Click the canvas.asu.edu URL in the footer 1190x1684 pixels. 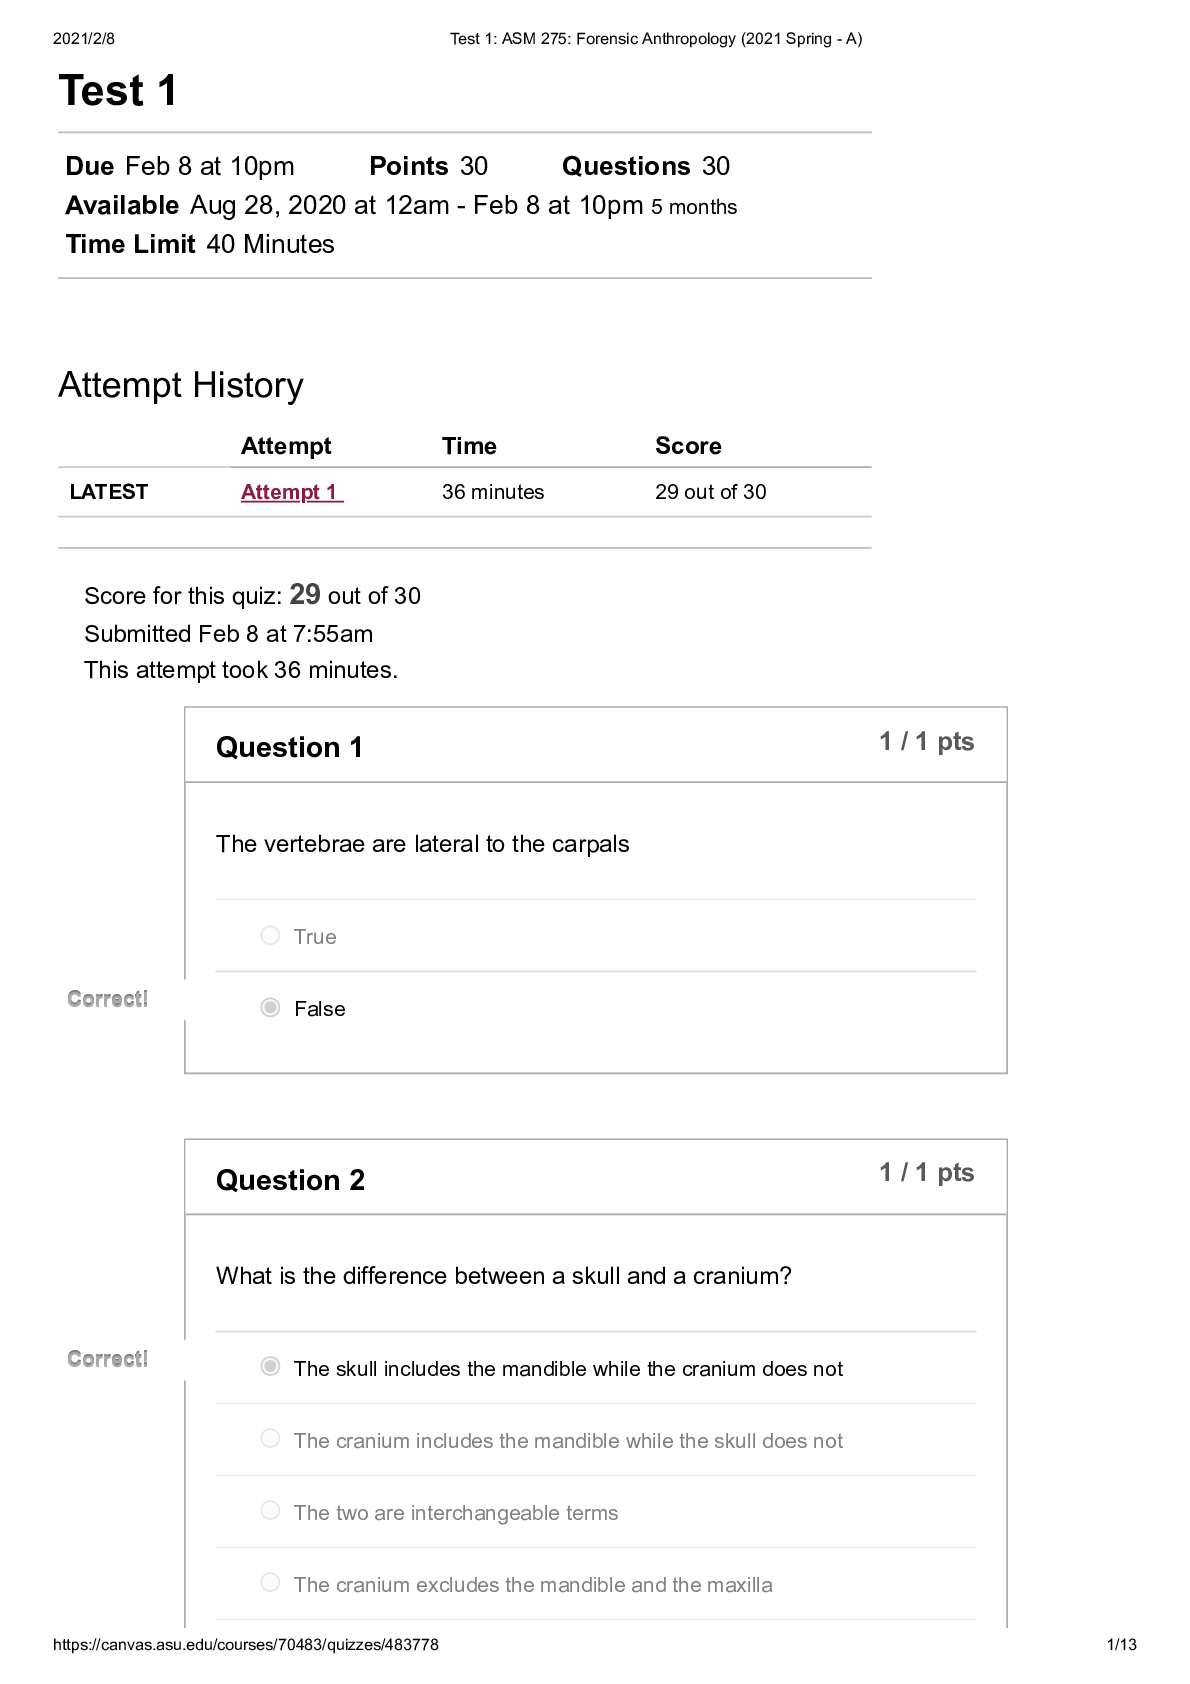[x=245, y=1645]
